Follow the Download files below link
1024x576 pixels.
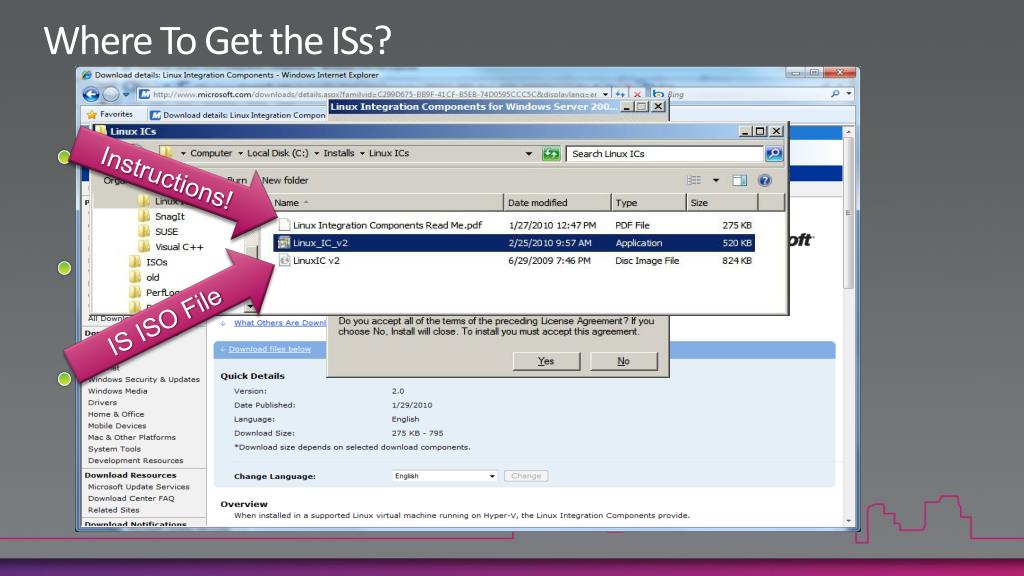tap(270, 349)
